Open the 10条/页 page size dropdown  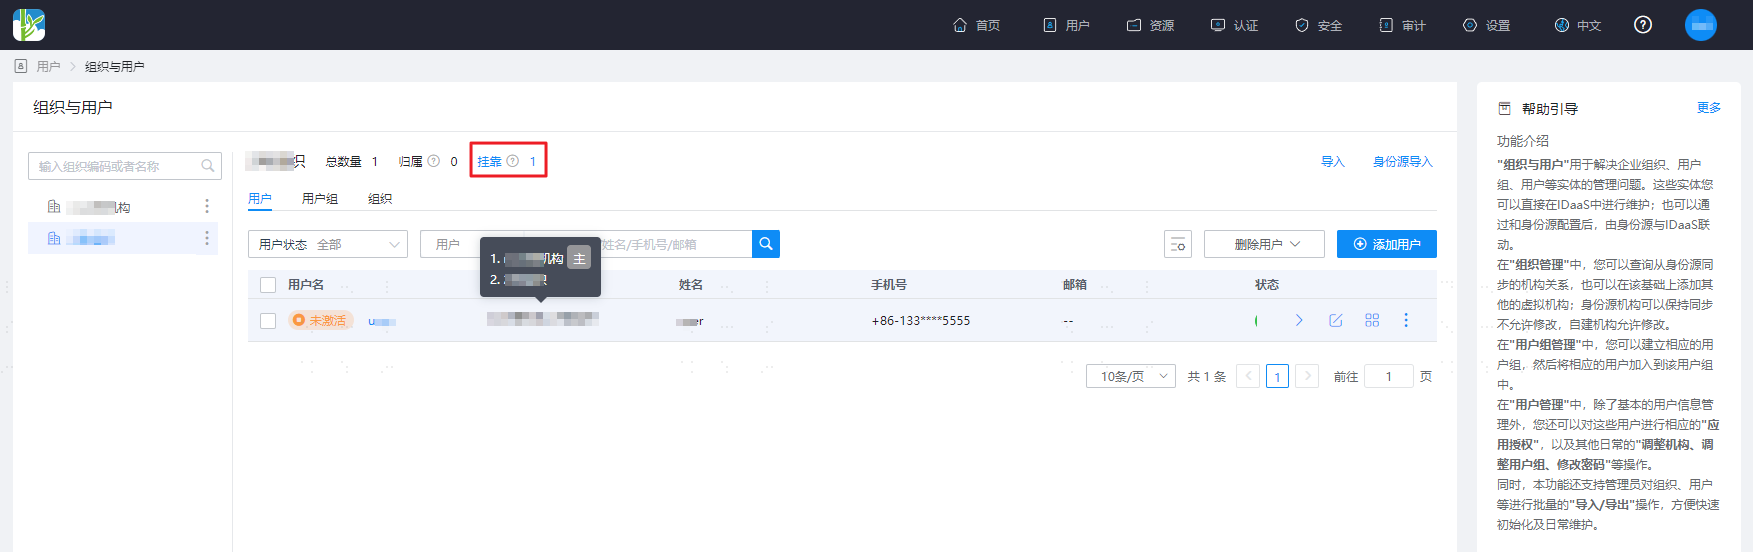tap(1131, 376)
